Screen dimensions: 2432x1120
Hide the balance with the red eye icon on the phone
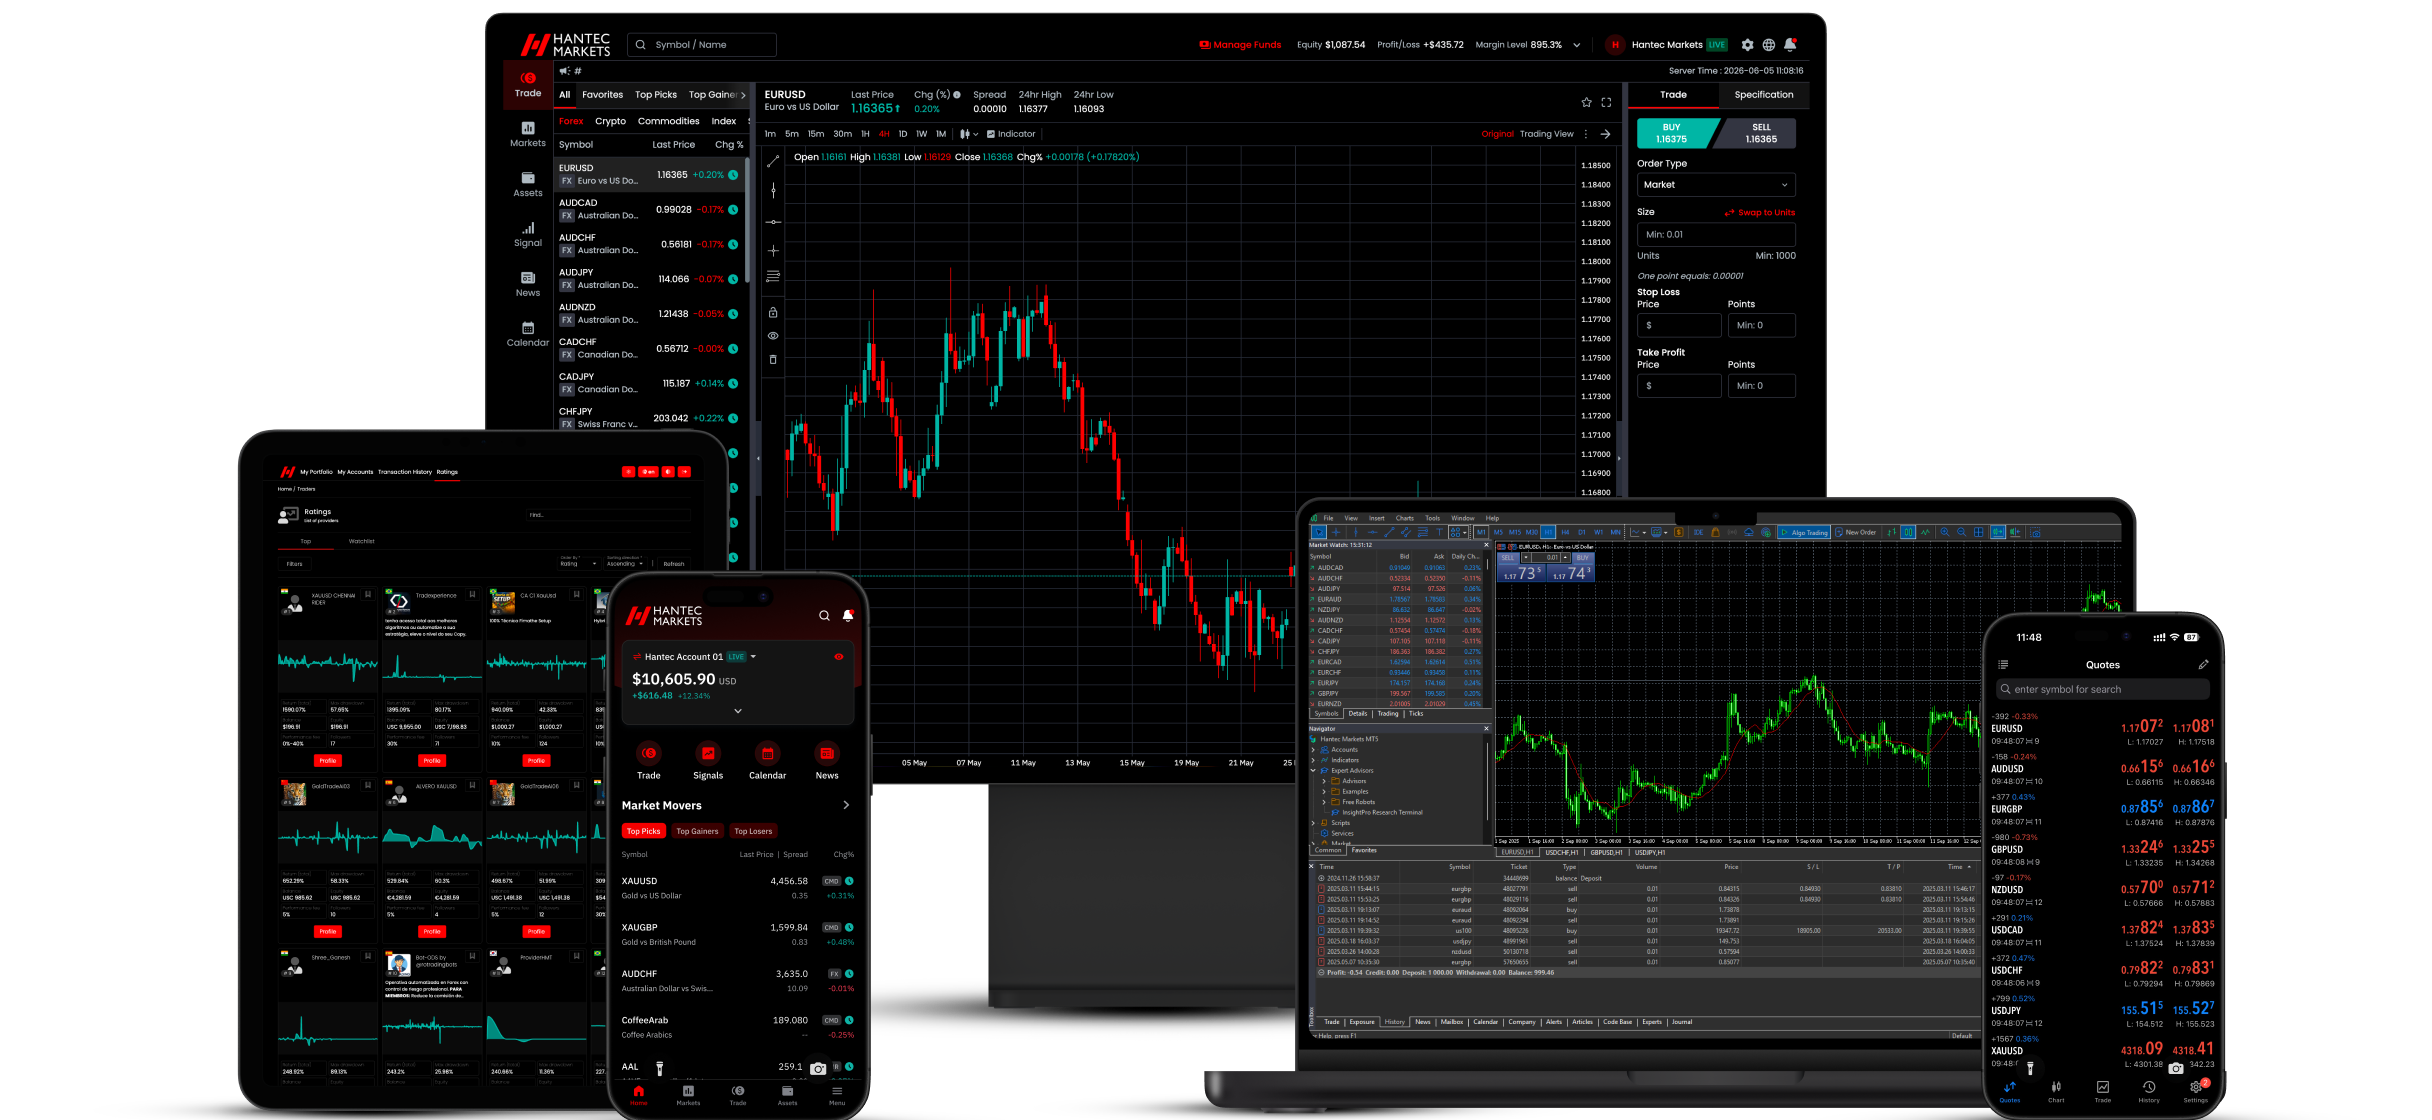(x=839, y=657)
